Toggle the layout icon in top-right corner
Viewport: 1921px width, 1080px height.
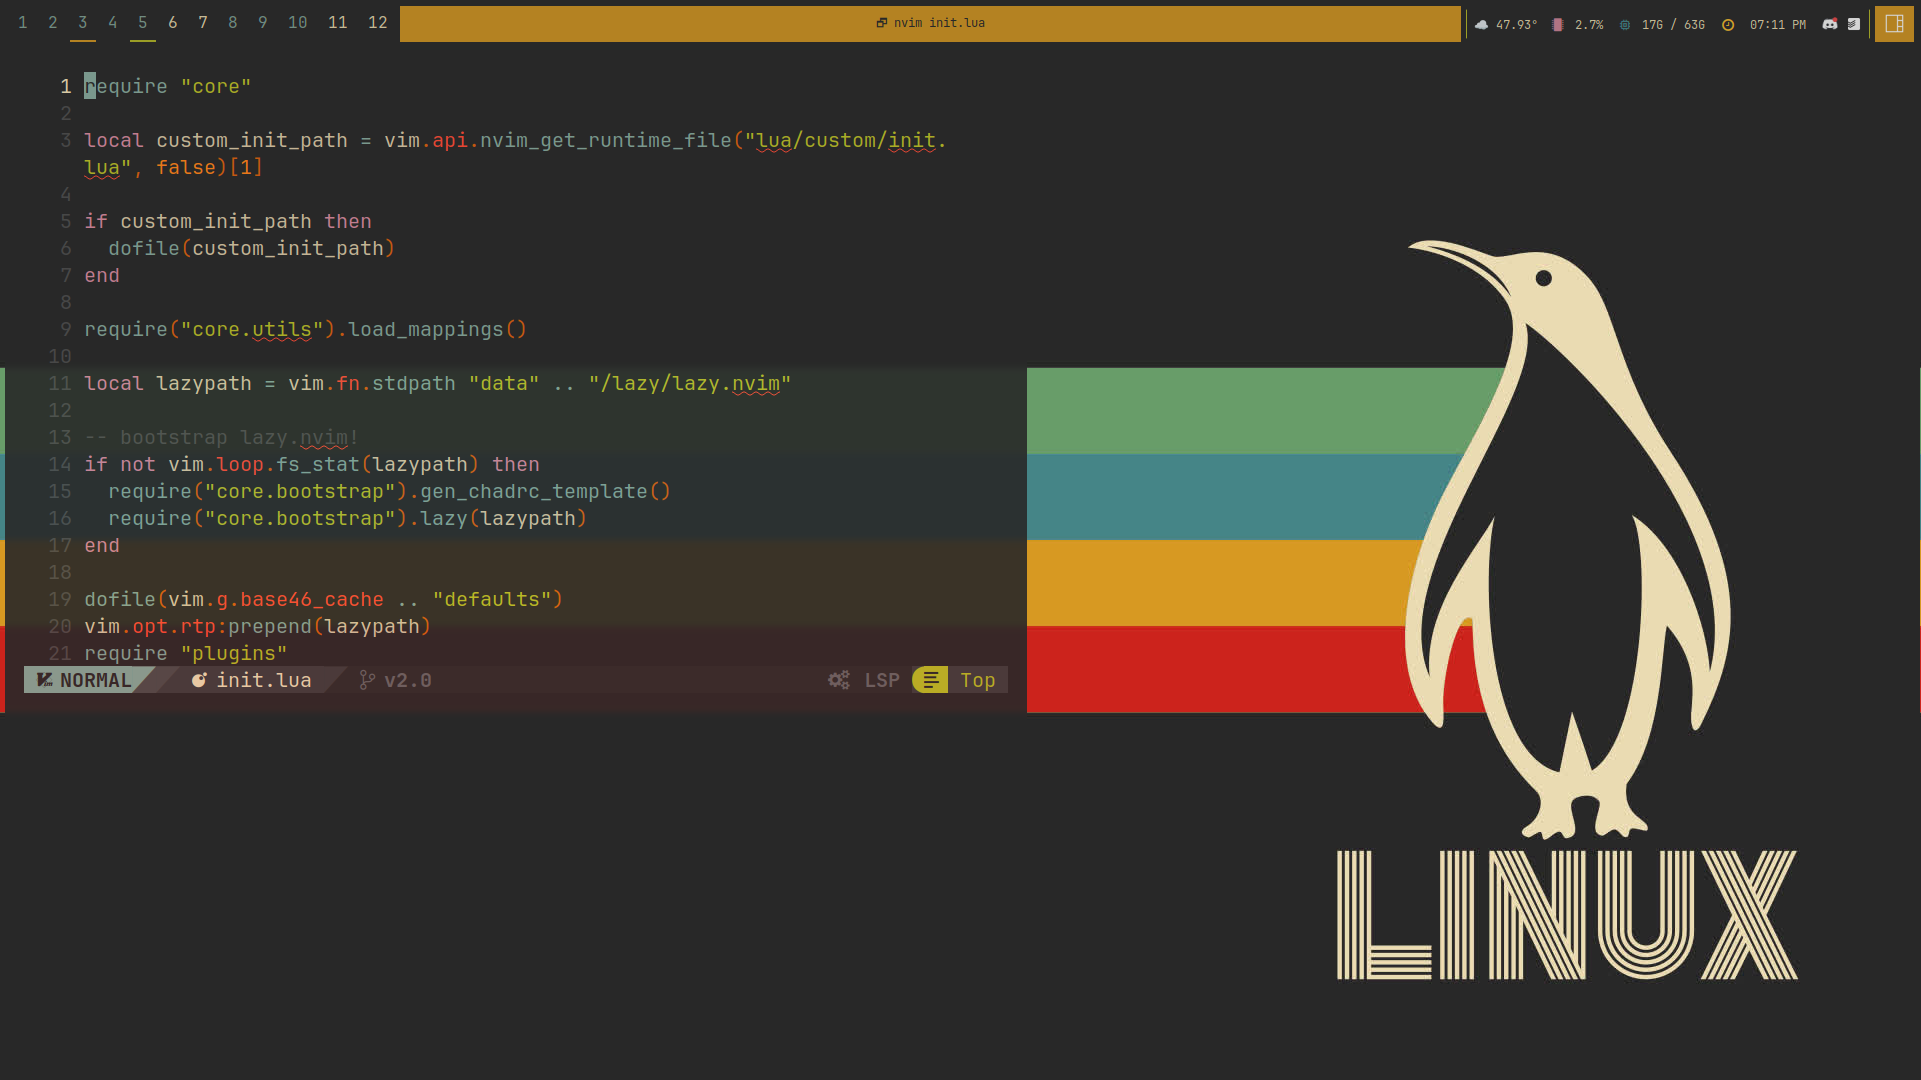coord(1894,24)
